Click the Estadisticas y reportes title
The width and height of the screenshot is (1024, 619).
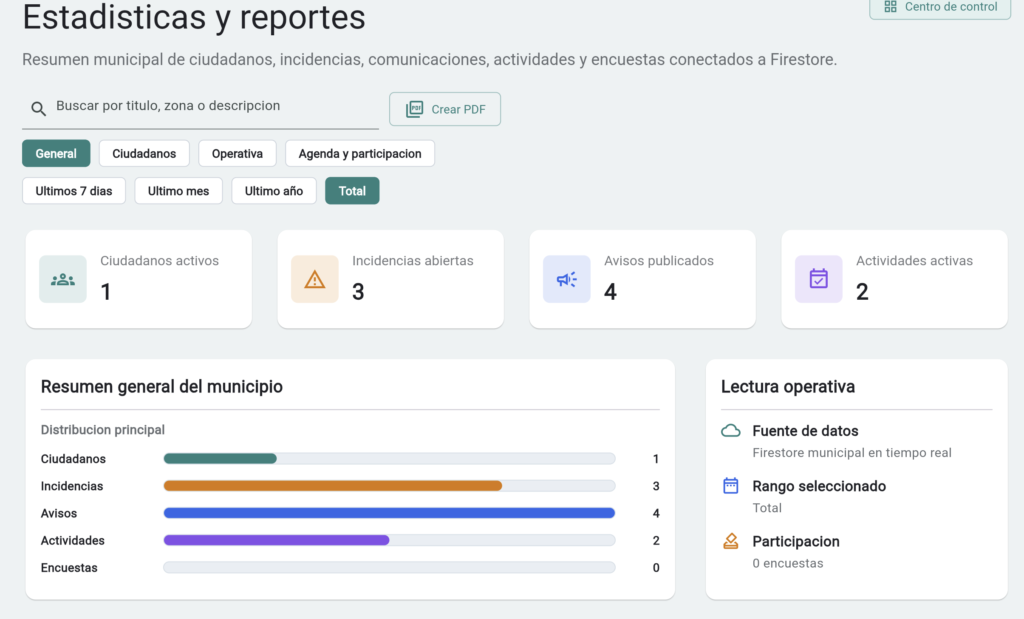194,17
